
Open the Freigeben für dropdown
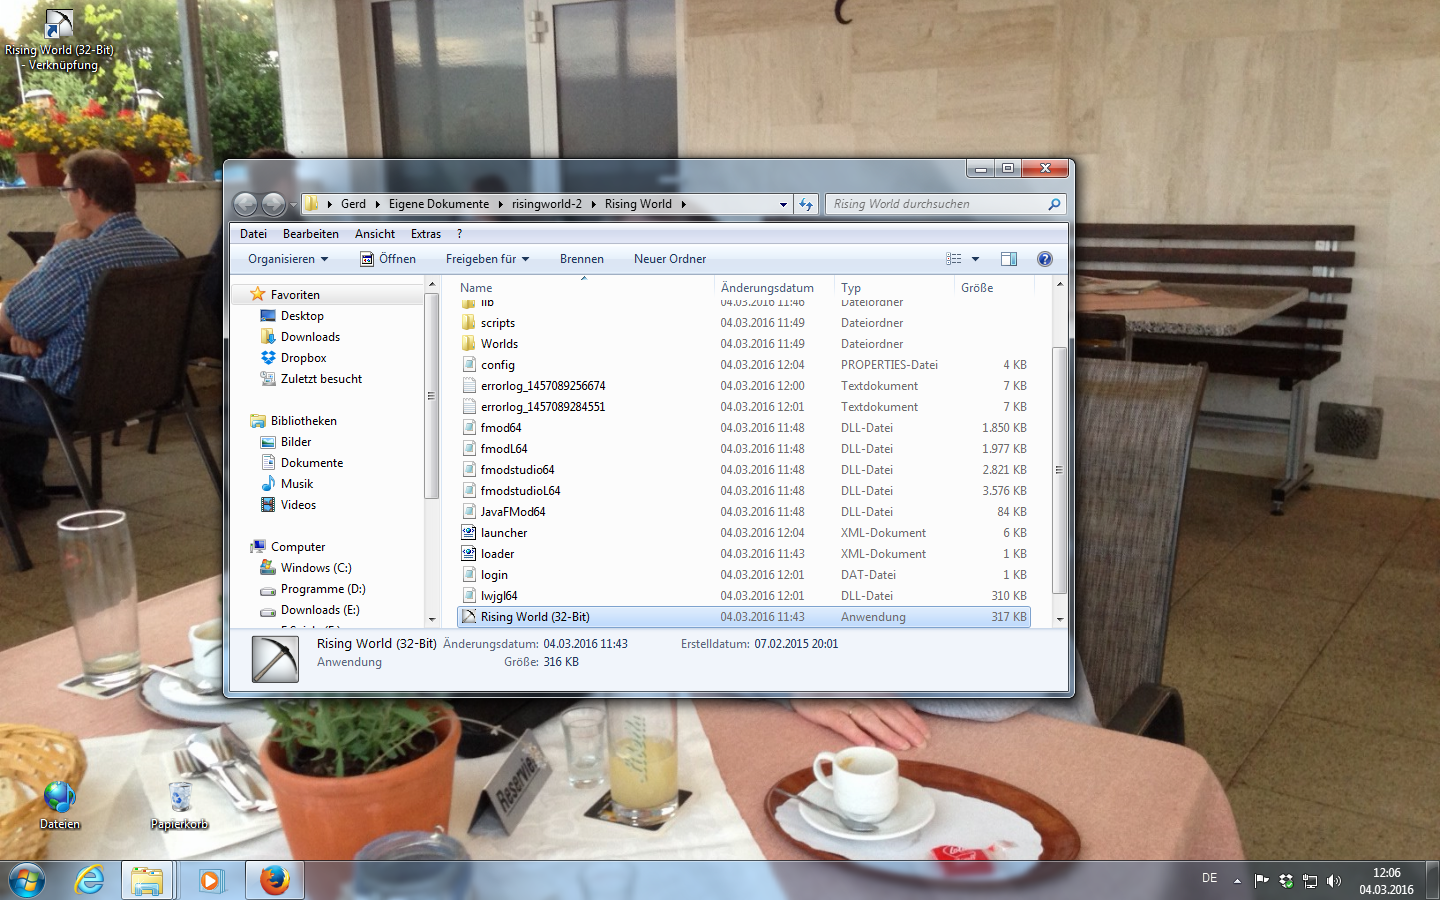(x=487, y=259)
